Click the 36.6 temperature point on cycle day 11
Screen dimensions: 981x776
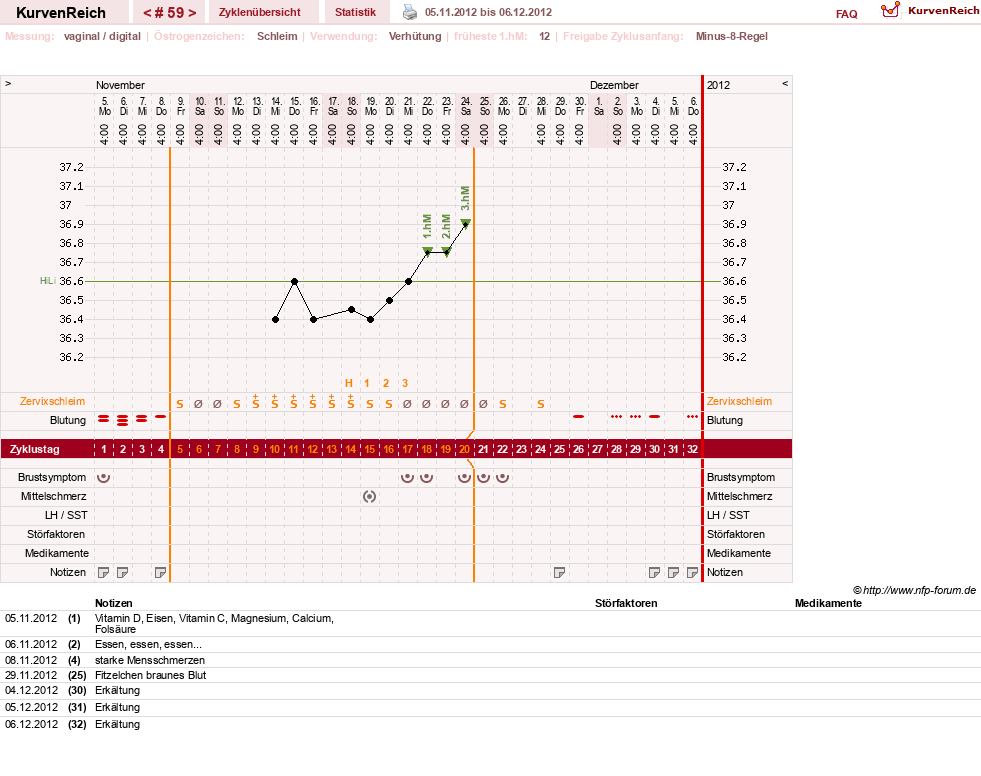tap(295, 282)
